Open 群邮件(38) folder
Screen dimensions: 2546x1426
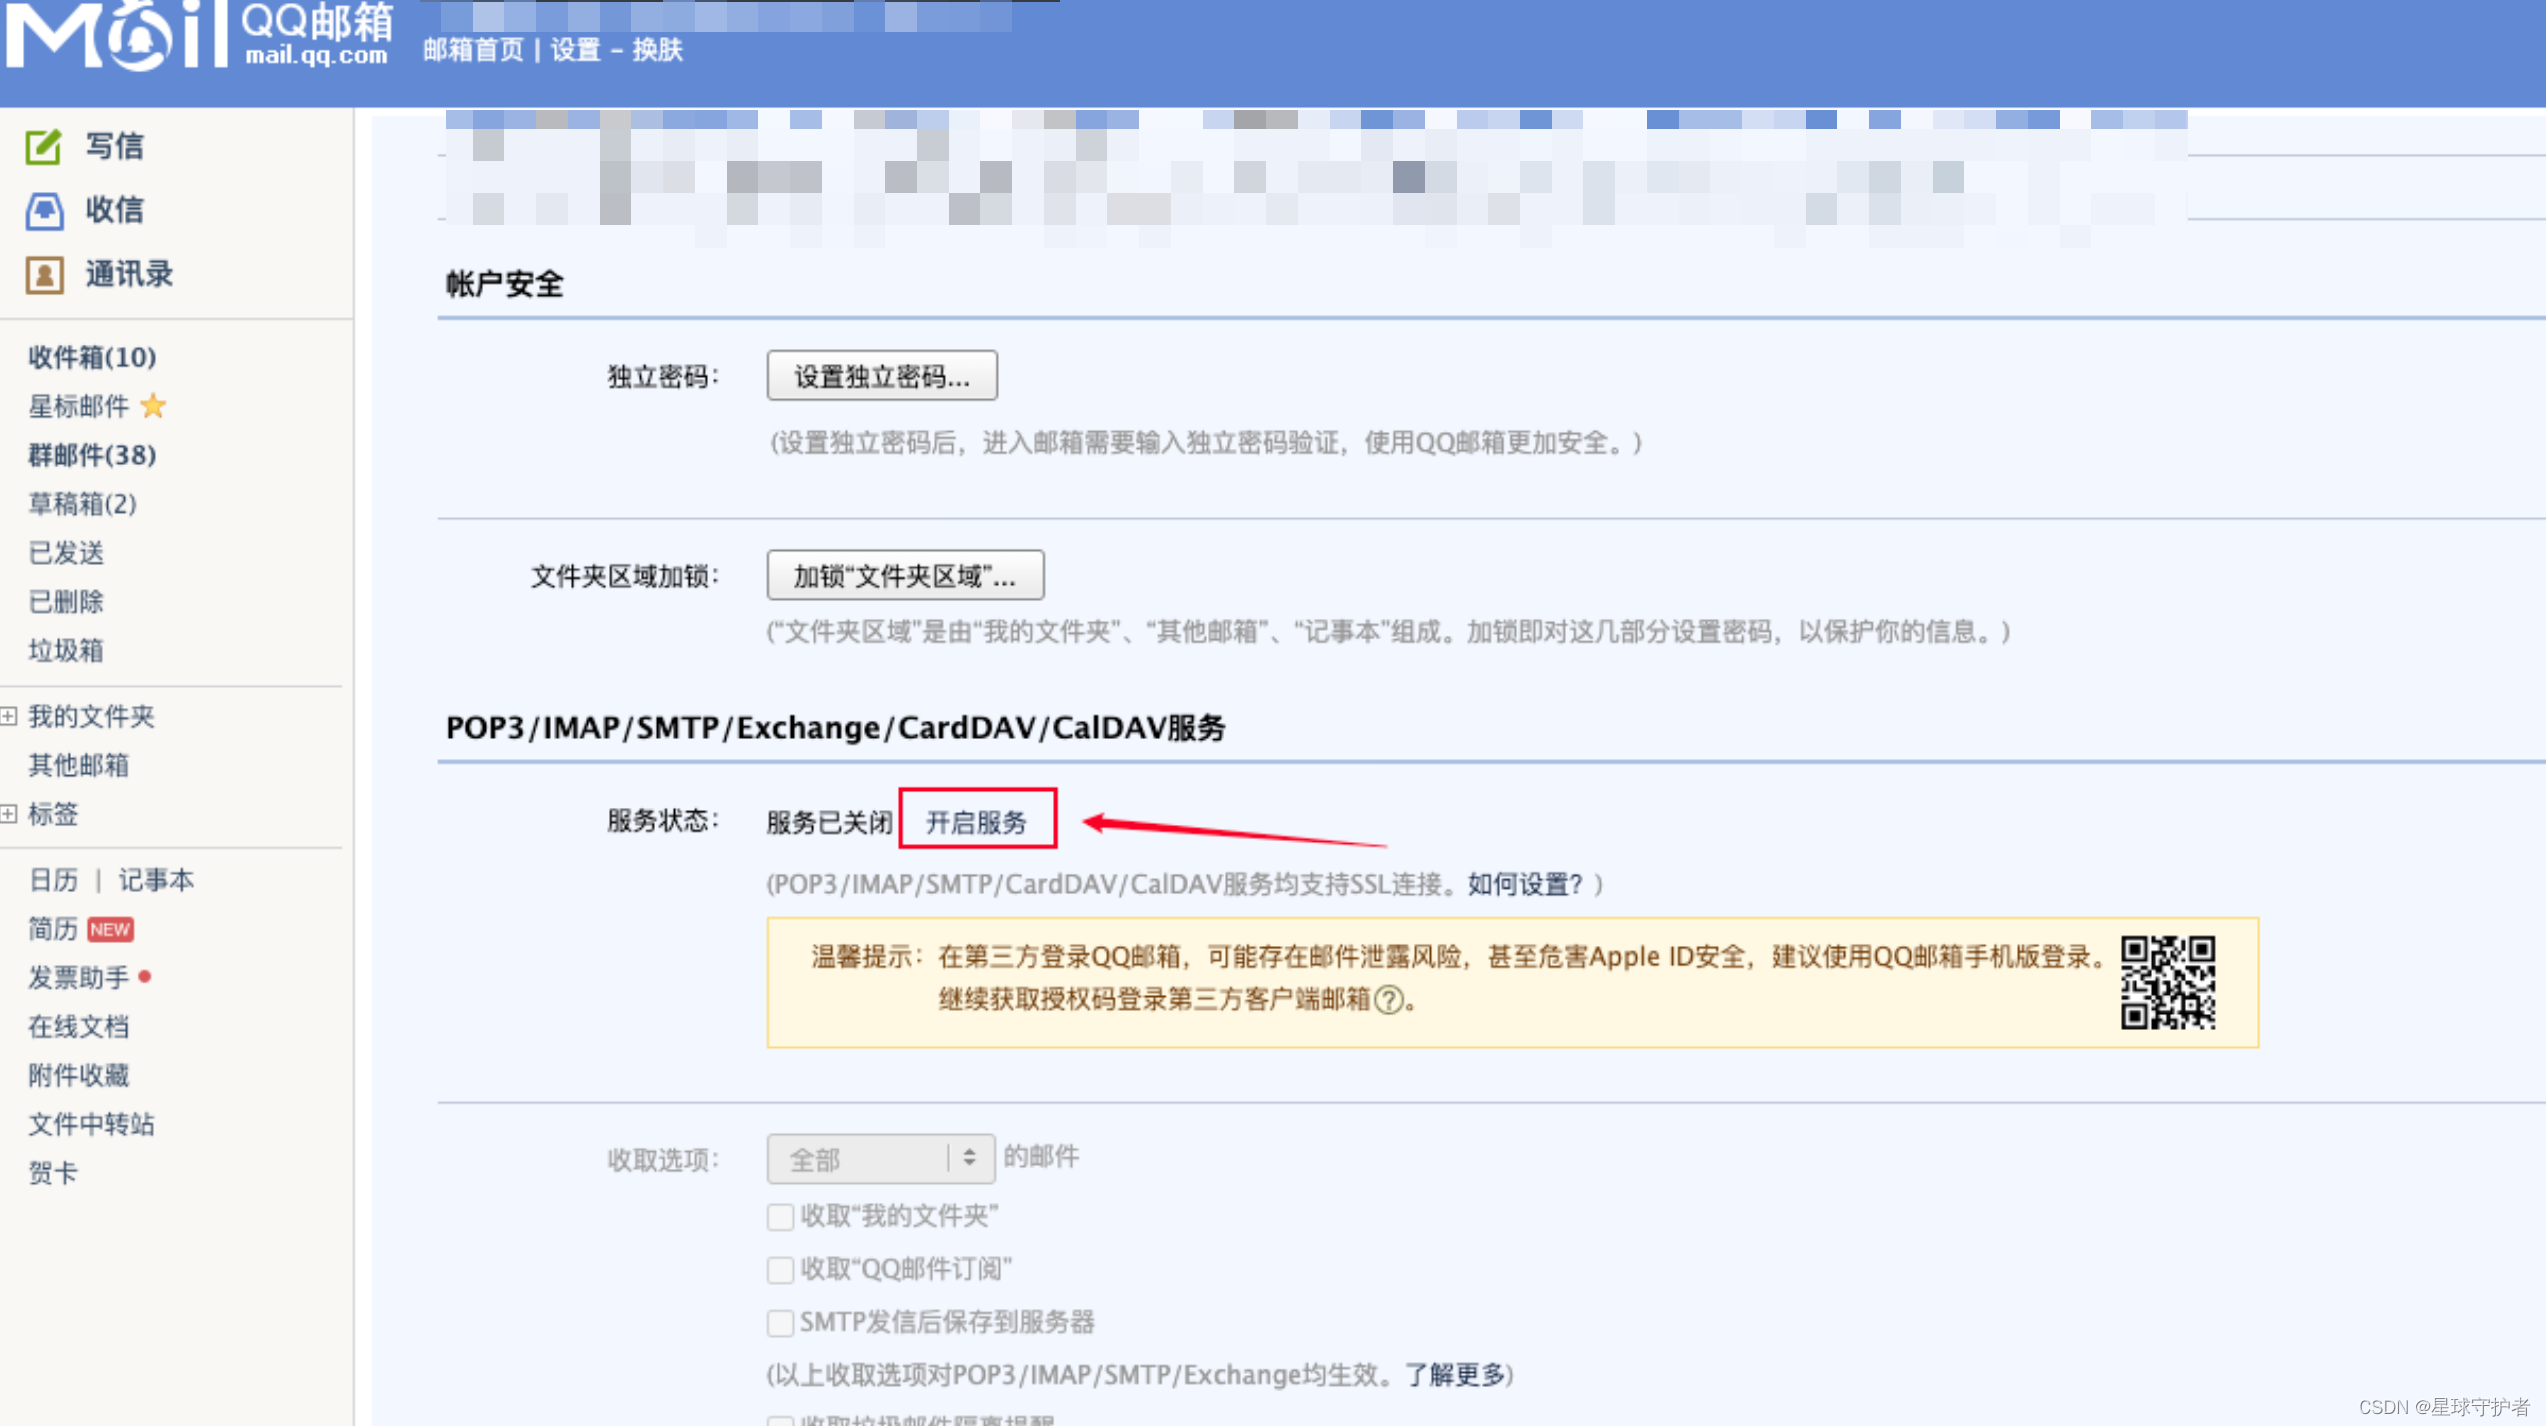tap(92, 455)
